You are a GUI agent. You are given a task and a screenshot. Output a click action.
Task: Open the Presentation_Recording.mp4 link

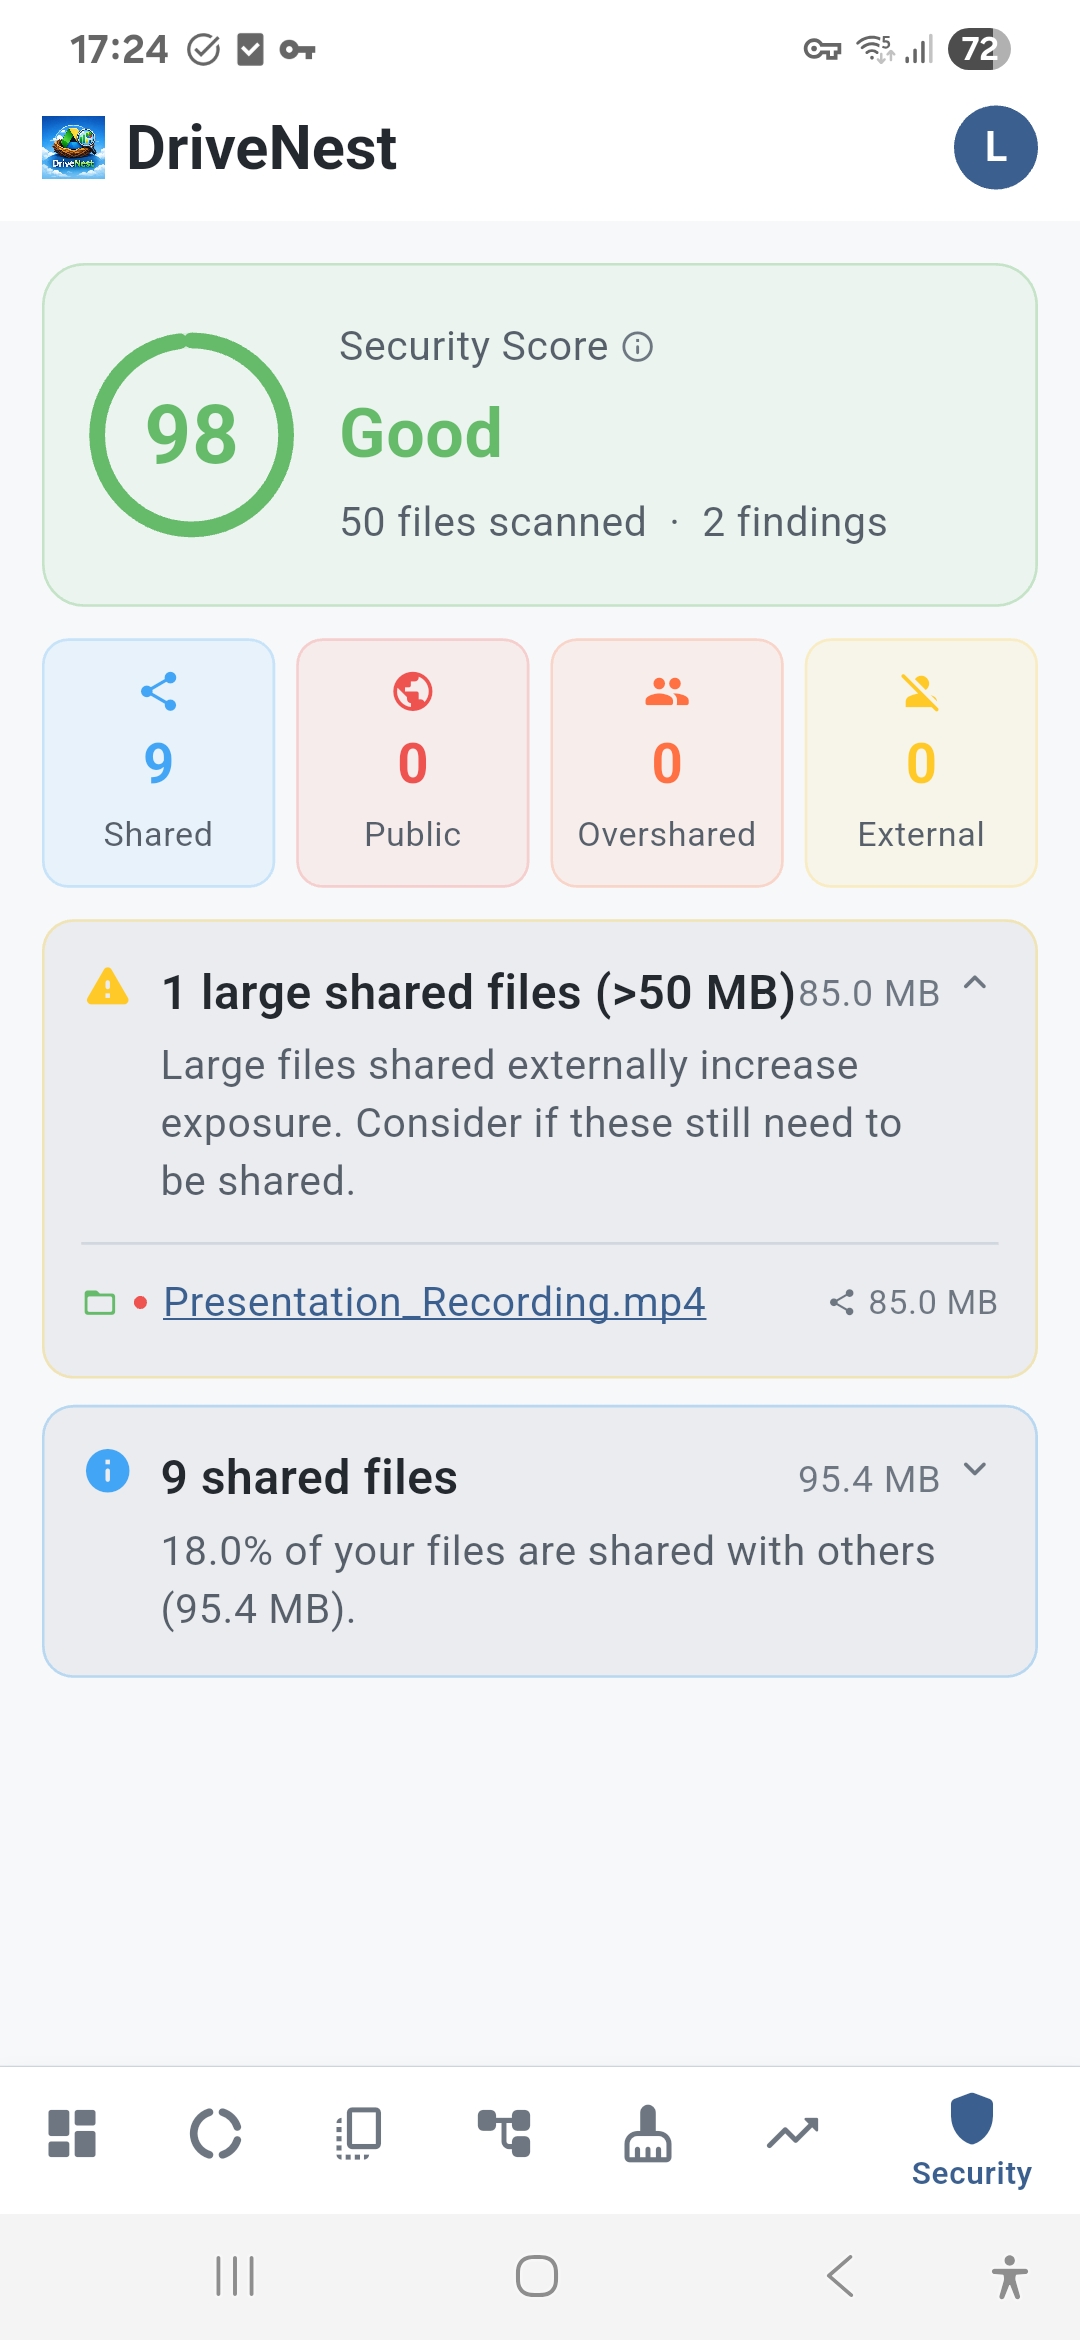click(434, 1302)
